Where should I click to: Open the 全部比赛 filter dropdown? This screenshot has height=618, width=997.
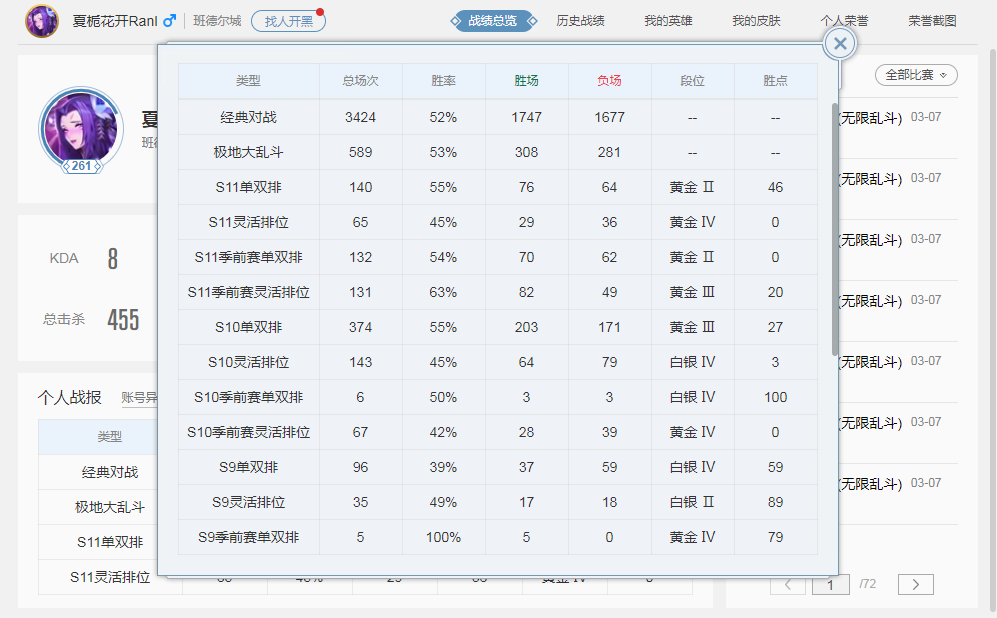(916, 75)
